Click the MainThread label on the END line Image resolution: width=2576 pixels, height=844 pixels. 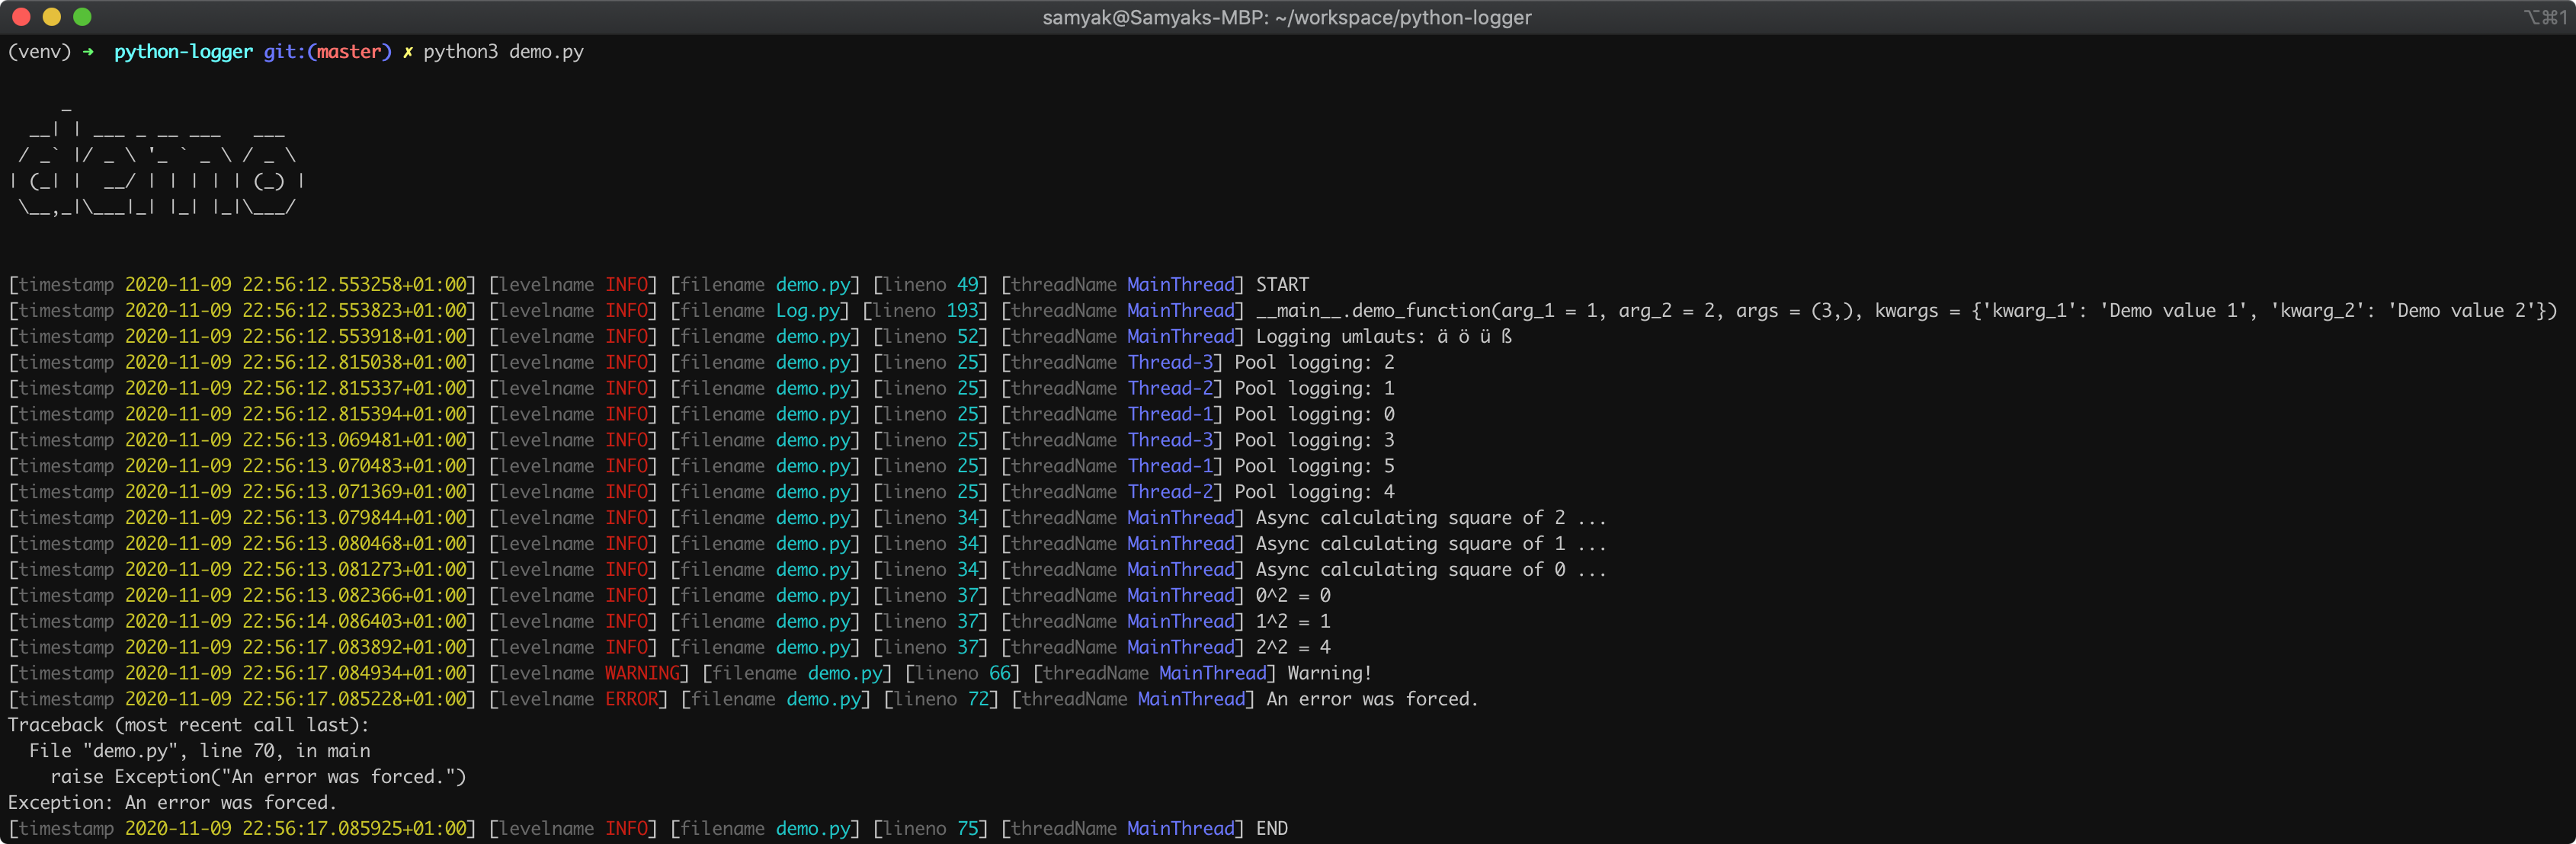coord(1180,828)
